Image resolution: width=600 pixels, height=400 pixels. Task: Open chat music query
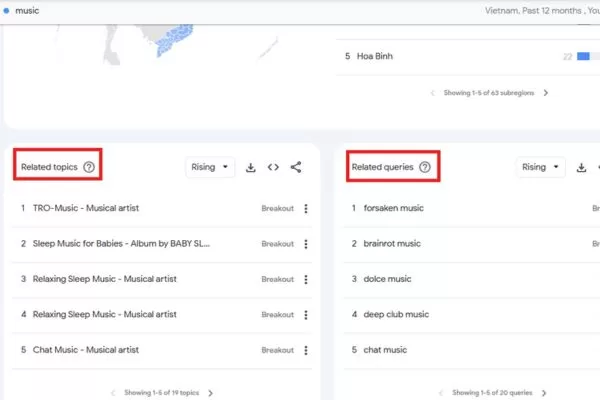[x=385, y=349]
